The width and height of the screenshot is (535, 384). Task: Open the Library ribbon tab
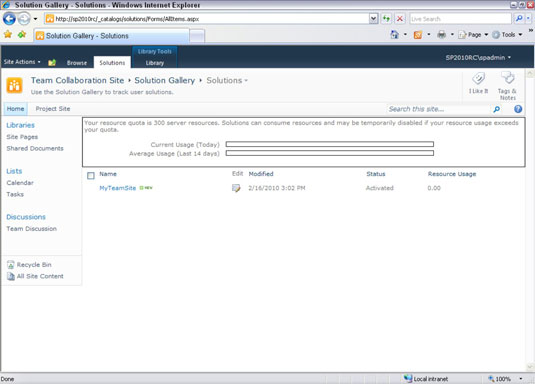[x=155, y=63]
